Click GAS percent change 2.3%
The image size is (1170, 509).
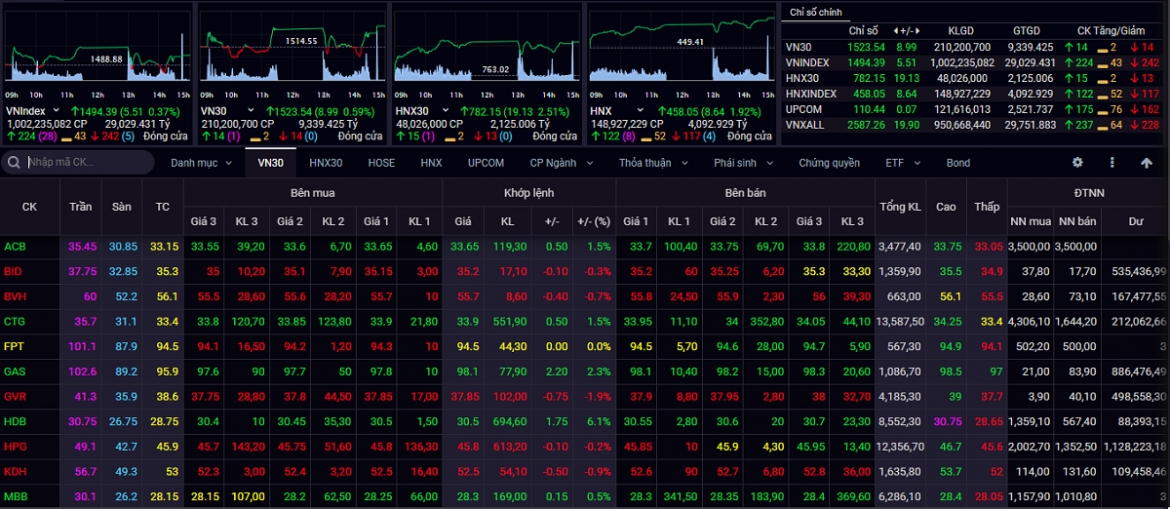pos(599,372)
